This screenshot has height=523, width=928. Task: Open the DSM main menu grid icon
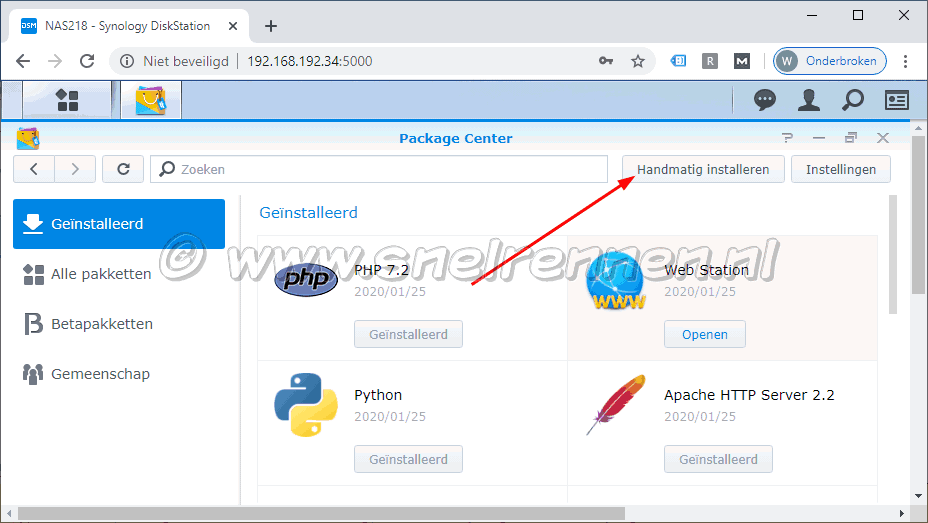pyautogui.click(x=67, y=100)
